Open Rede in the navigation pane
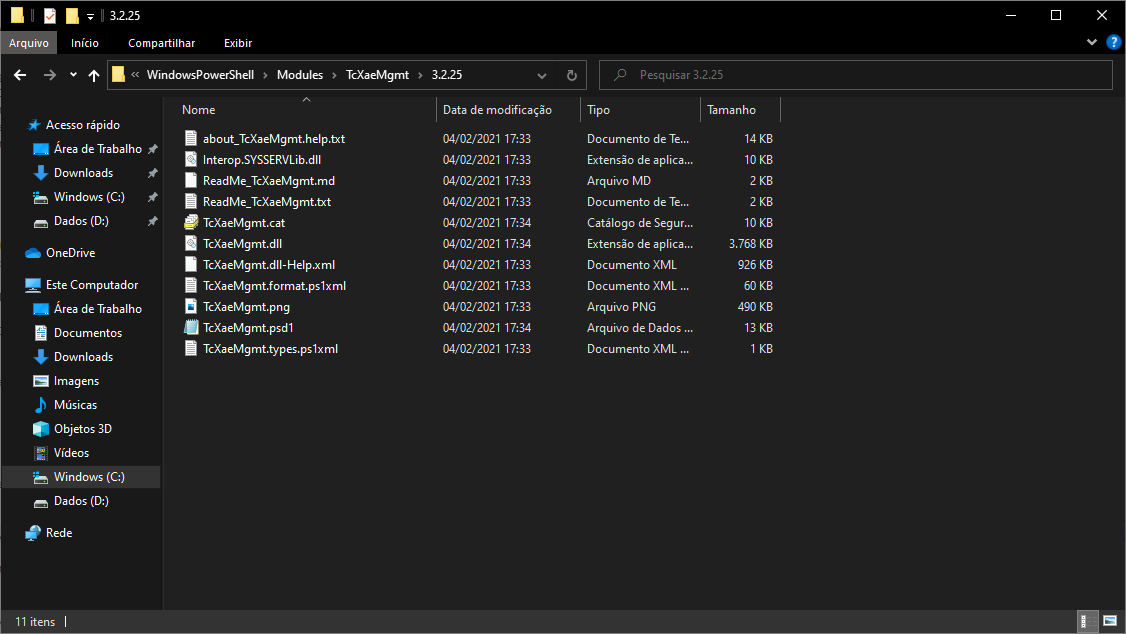The image size is (1126, 634). pos(59,533)
